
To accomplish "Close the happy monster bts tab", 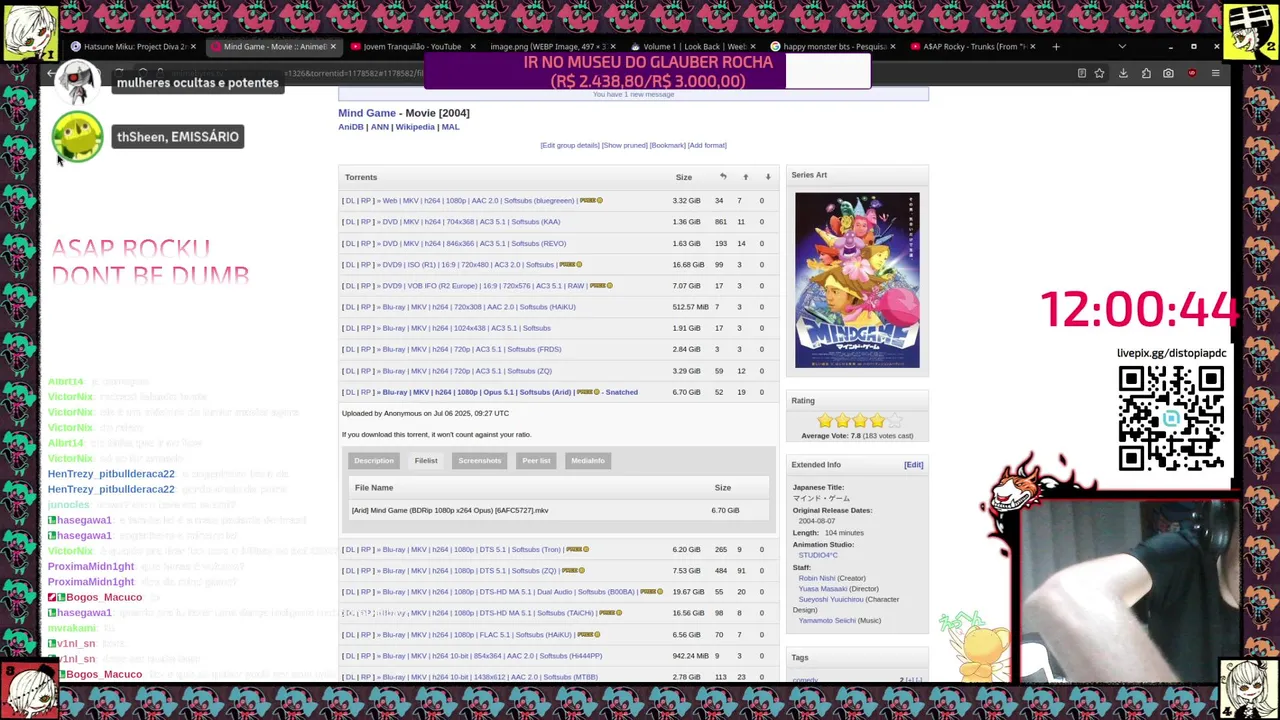I will (892, 46).
